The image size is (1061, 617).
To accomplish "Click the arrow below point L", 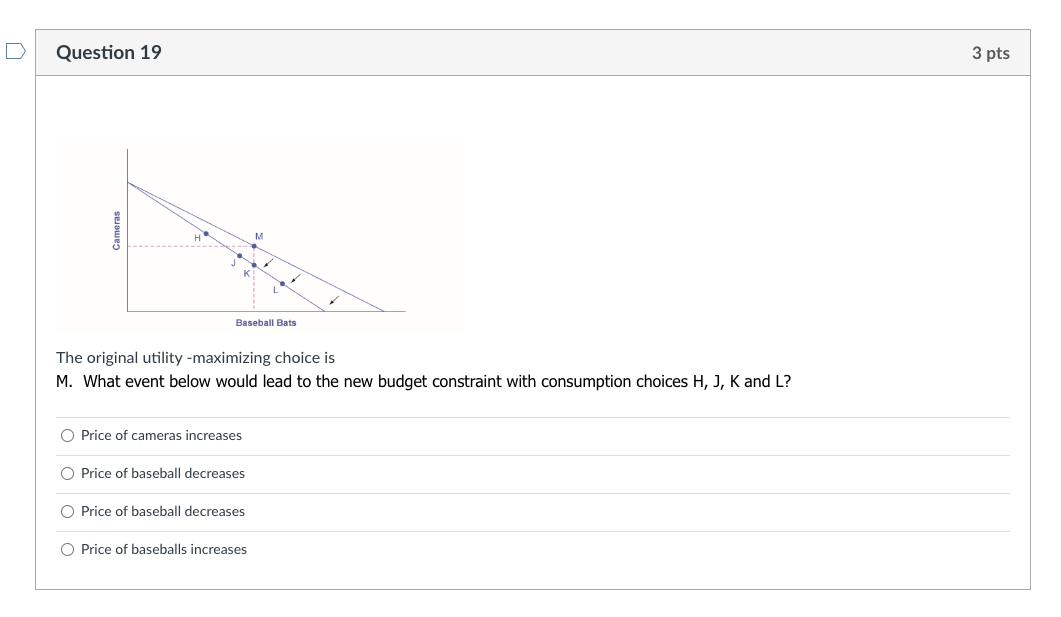I will pyautogui.click(x=295, y=280).
